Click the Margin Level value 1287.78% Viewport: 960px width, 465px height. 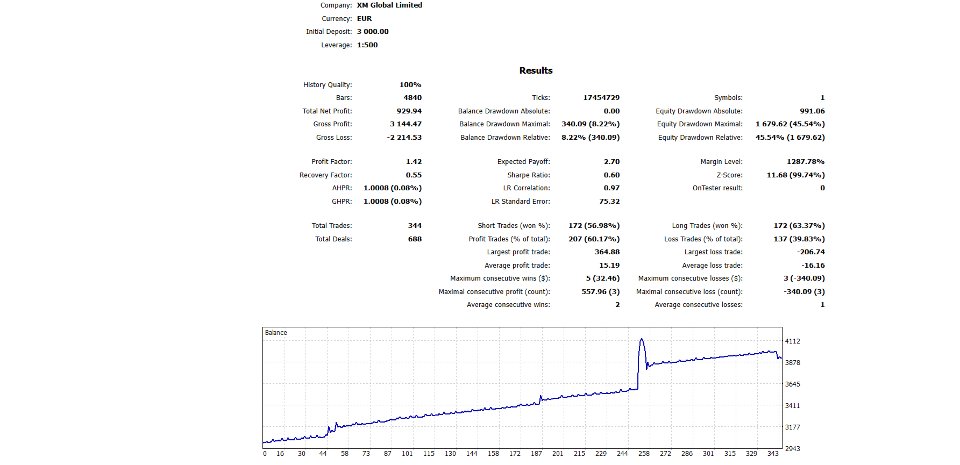coord(808,162)
